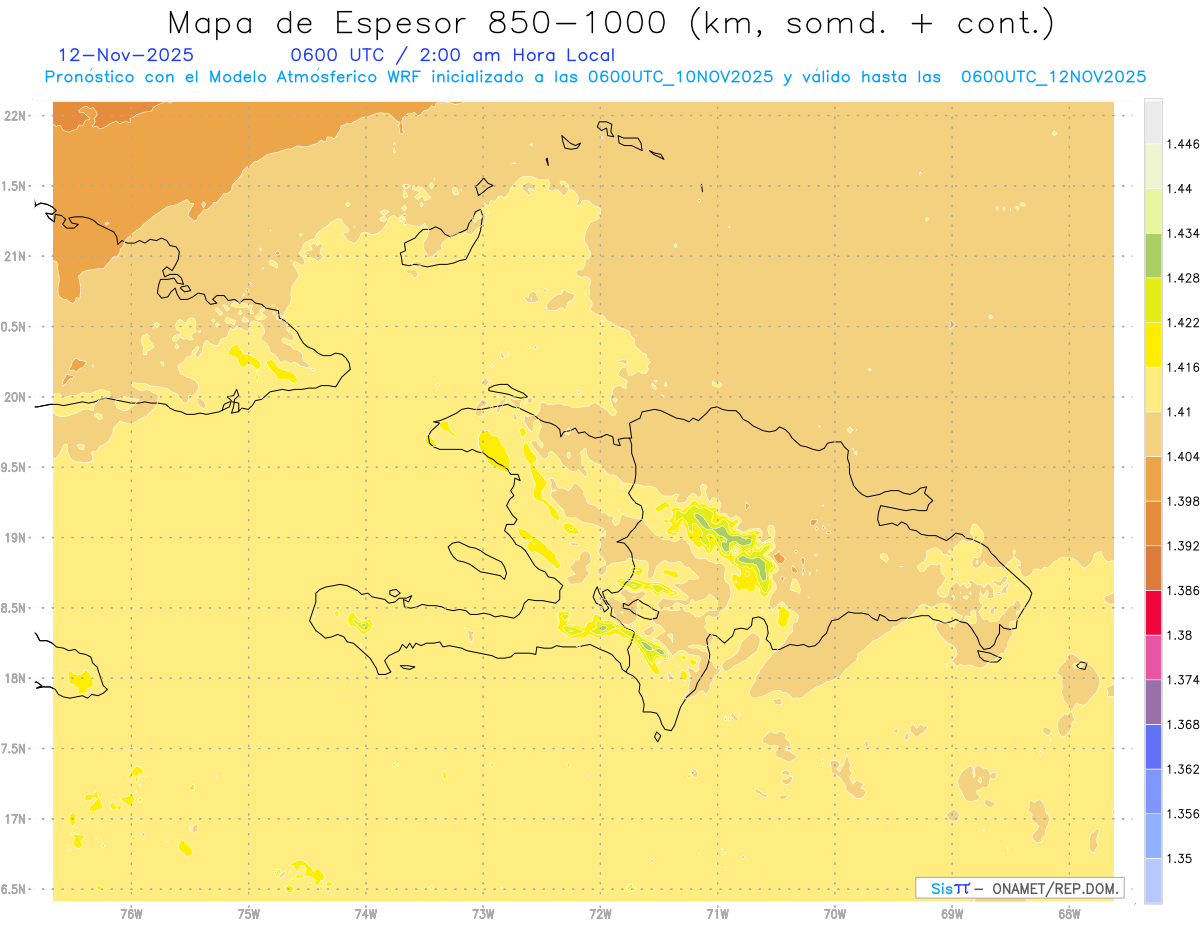
Task: Click the '68W' longitude label
Action: [x=1068, y=914]
